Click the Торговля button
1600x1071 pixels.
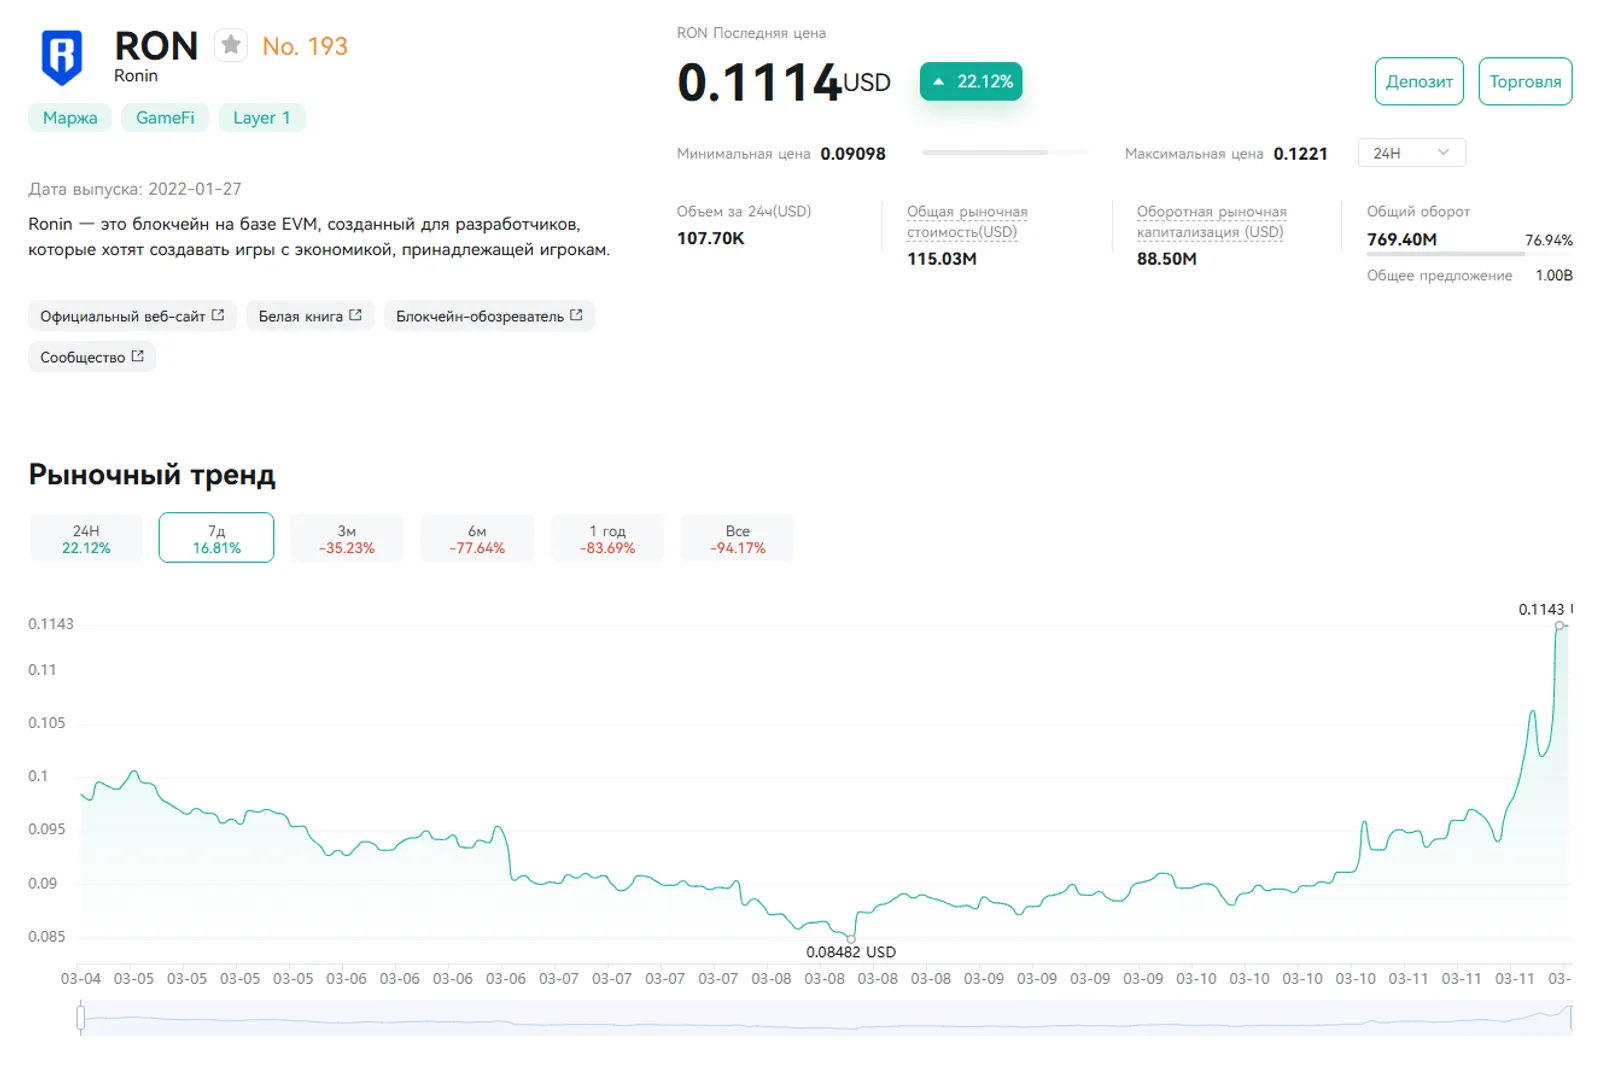[1525, 81]
